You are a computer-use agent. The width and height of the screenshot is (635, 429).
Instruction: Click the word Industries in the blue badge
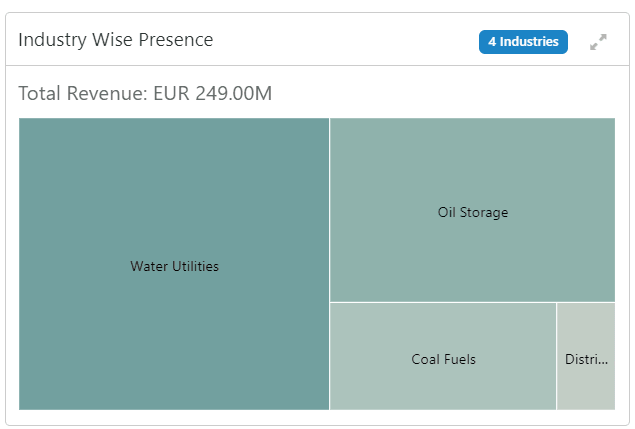point(529,42)
